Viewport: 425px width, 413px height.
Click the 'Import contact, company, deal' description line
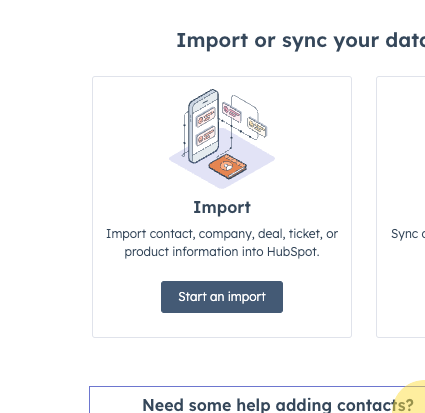pyautogui.click(x=222, y=234)
